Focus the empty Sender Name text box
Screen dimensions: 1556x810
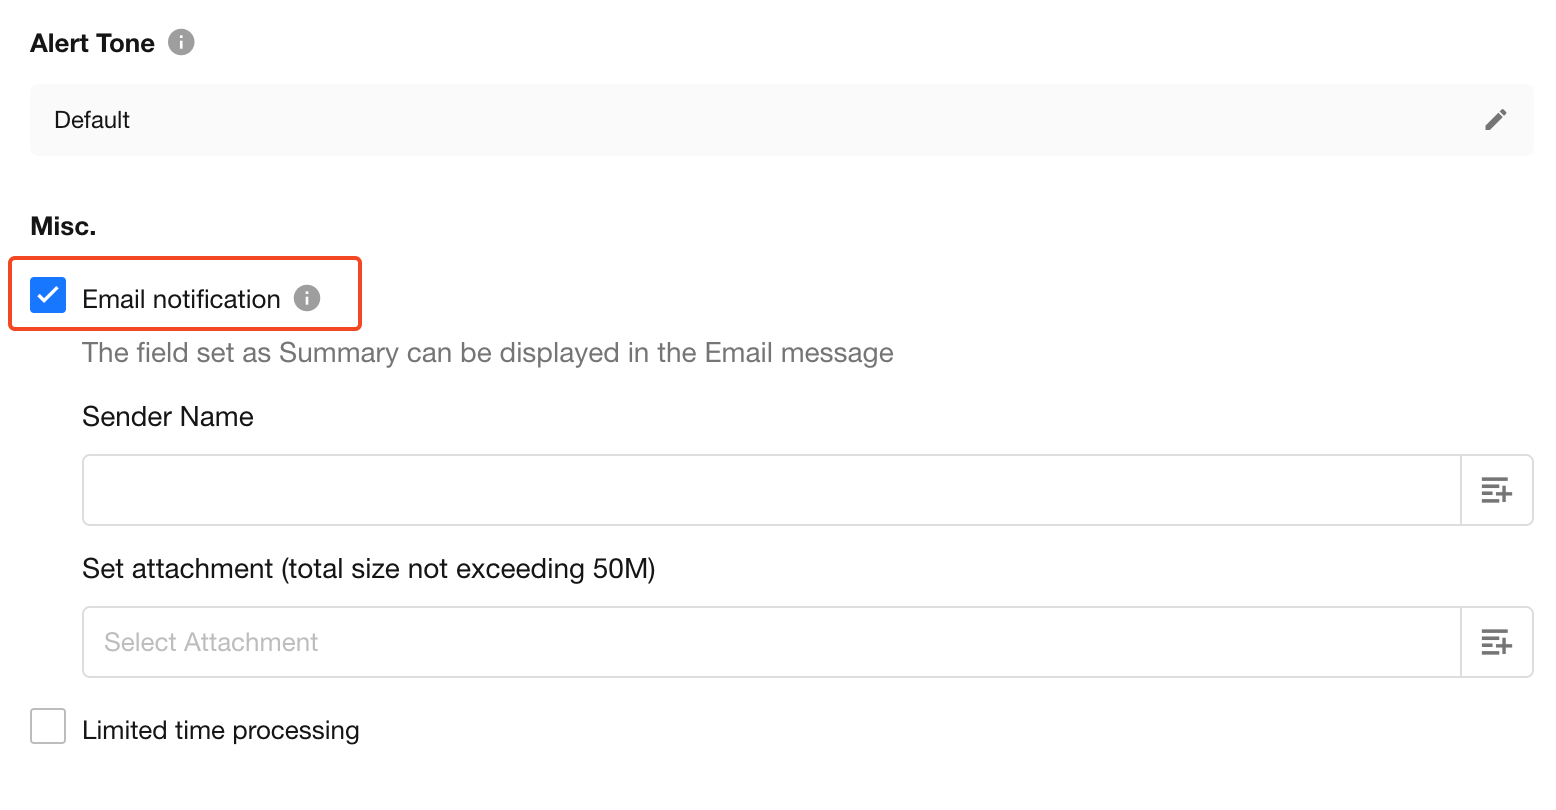[x=770, y=490]
